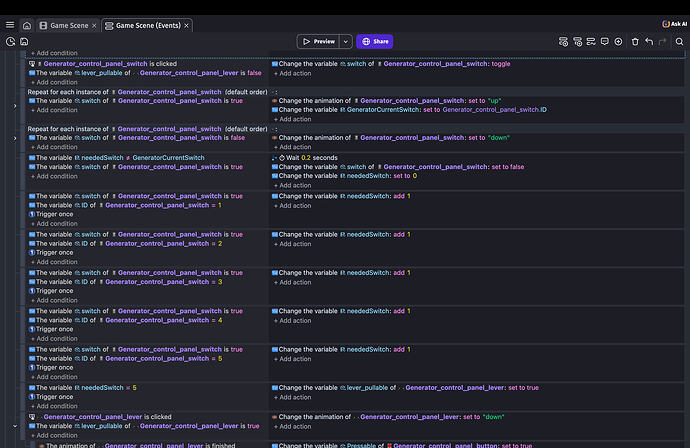Select the Wait 0.2 seconds action
This screenshot has width=690, height=448.
pyautogui.click(x=305, y=158)
